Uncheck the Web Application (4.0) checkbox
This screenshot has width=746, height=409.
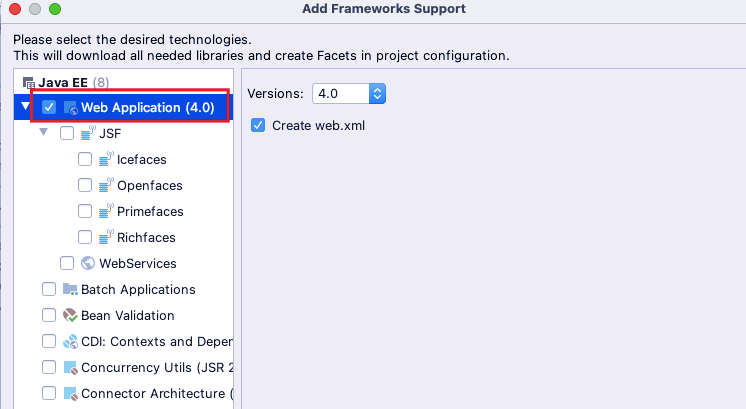pos(49,107)
